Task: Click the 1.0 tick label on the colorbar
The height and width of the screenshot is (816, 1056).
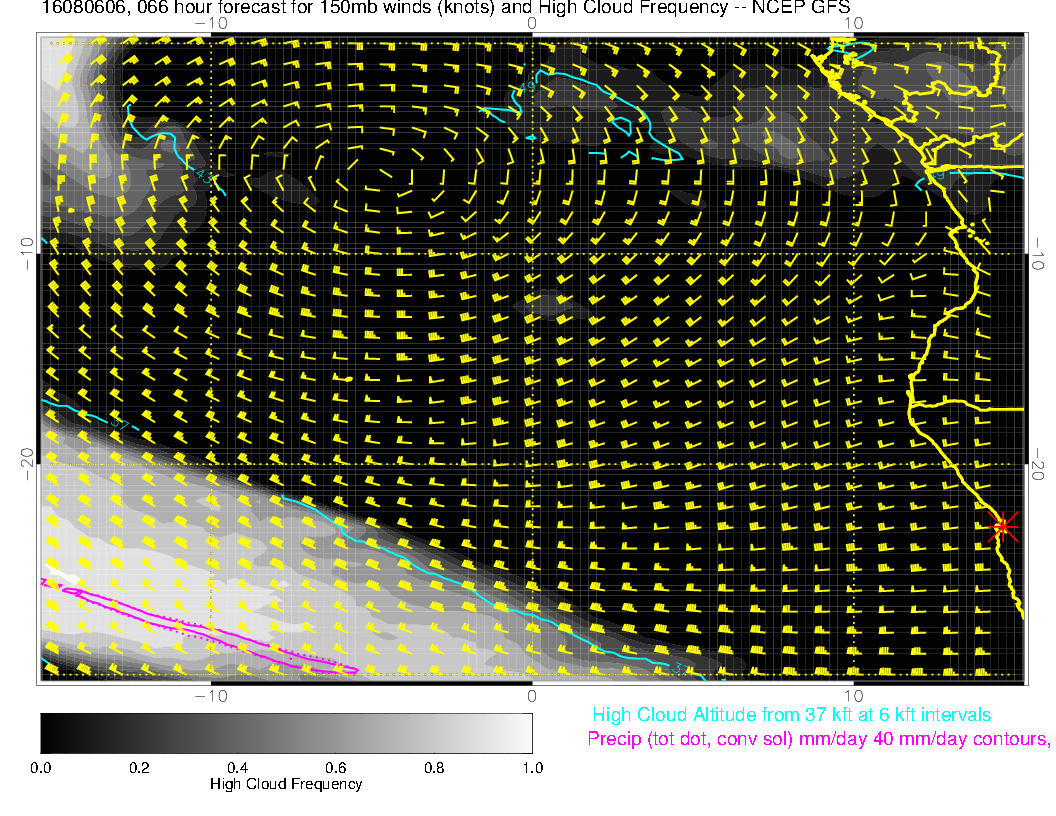Action: point(532,768)
